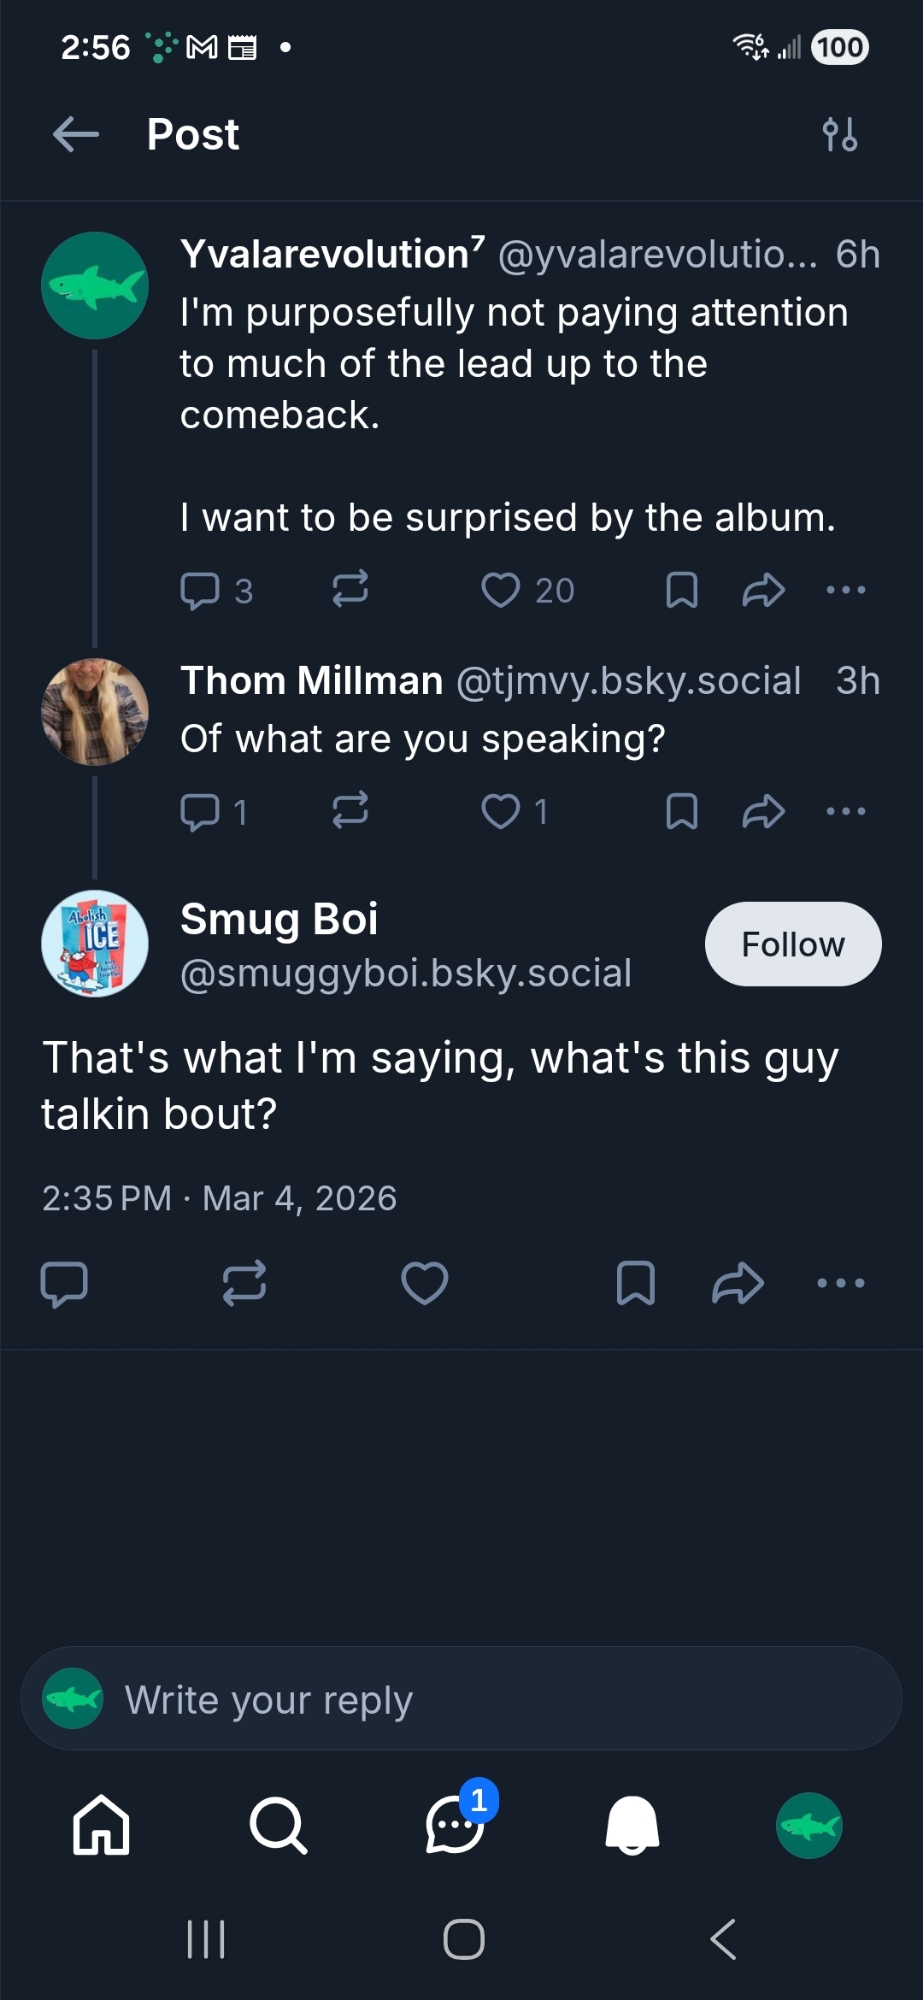This screenshot has height=2000, width=923.
Task: Open Notifications bell
Action: coord(632,1825)
